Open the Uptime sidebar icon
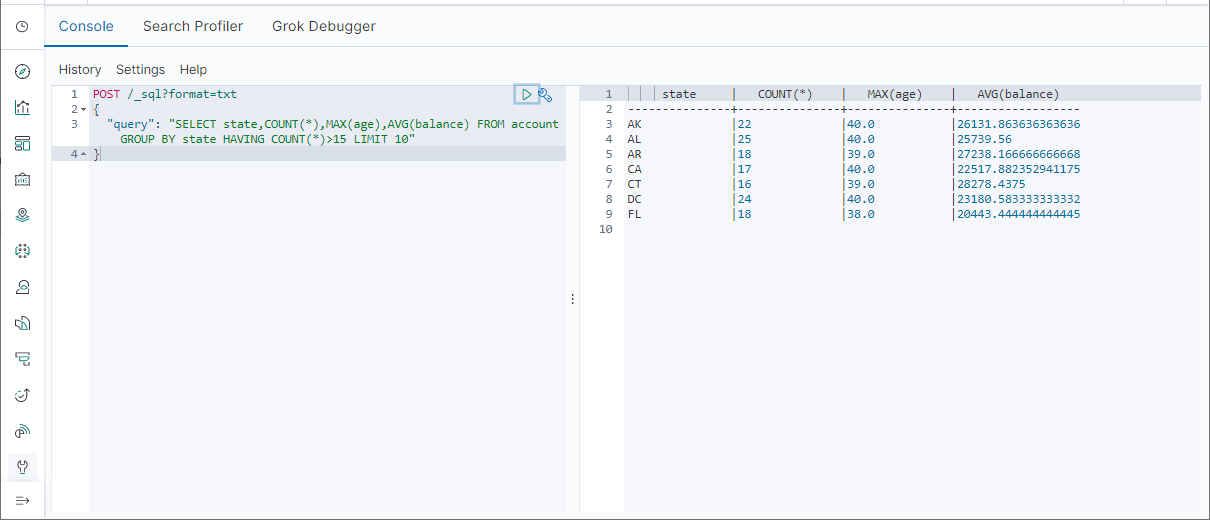Image resolution: width=1210 pixels, height=520 pixels. (x=22, y=395)
